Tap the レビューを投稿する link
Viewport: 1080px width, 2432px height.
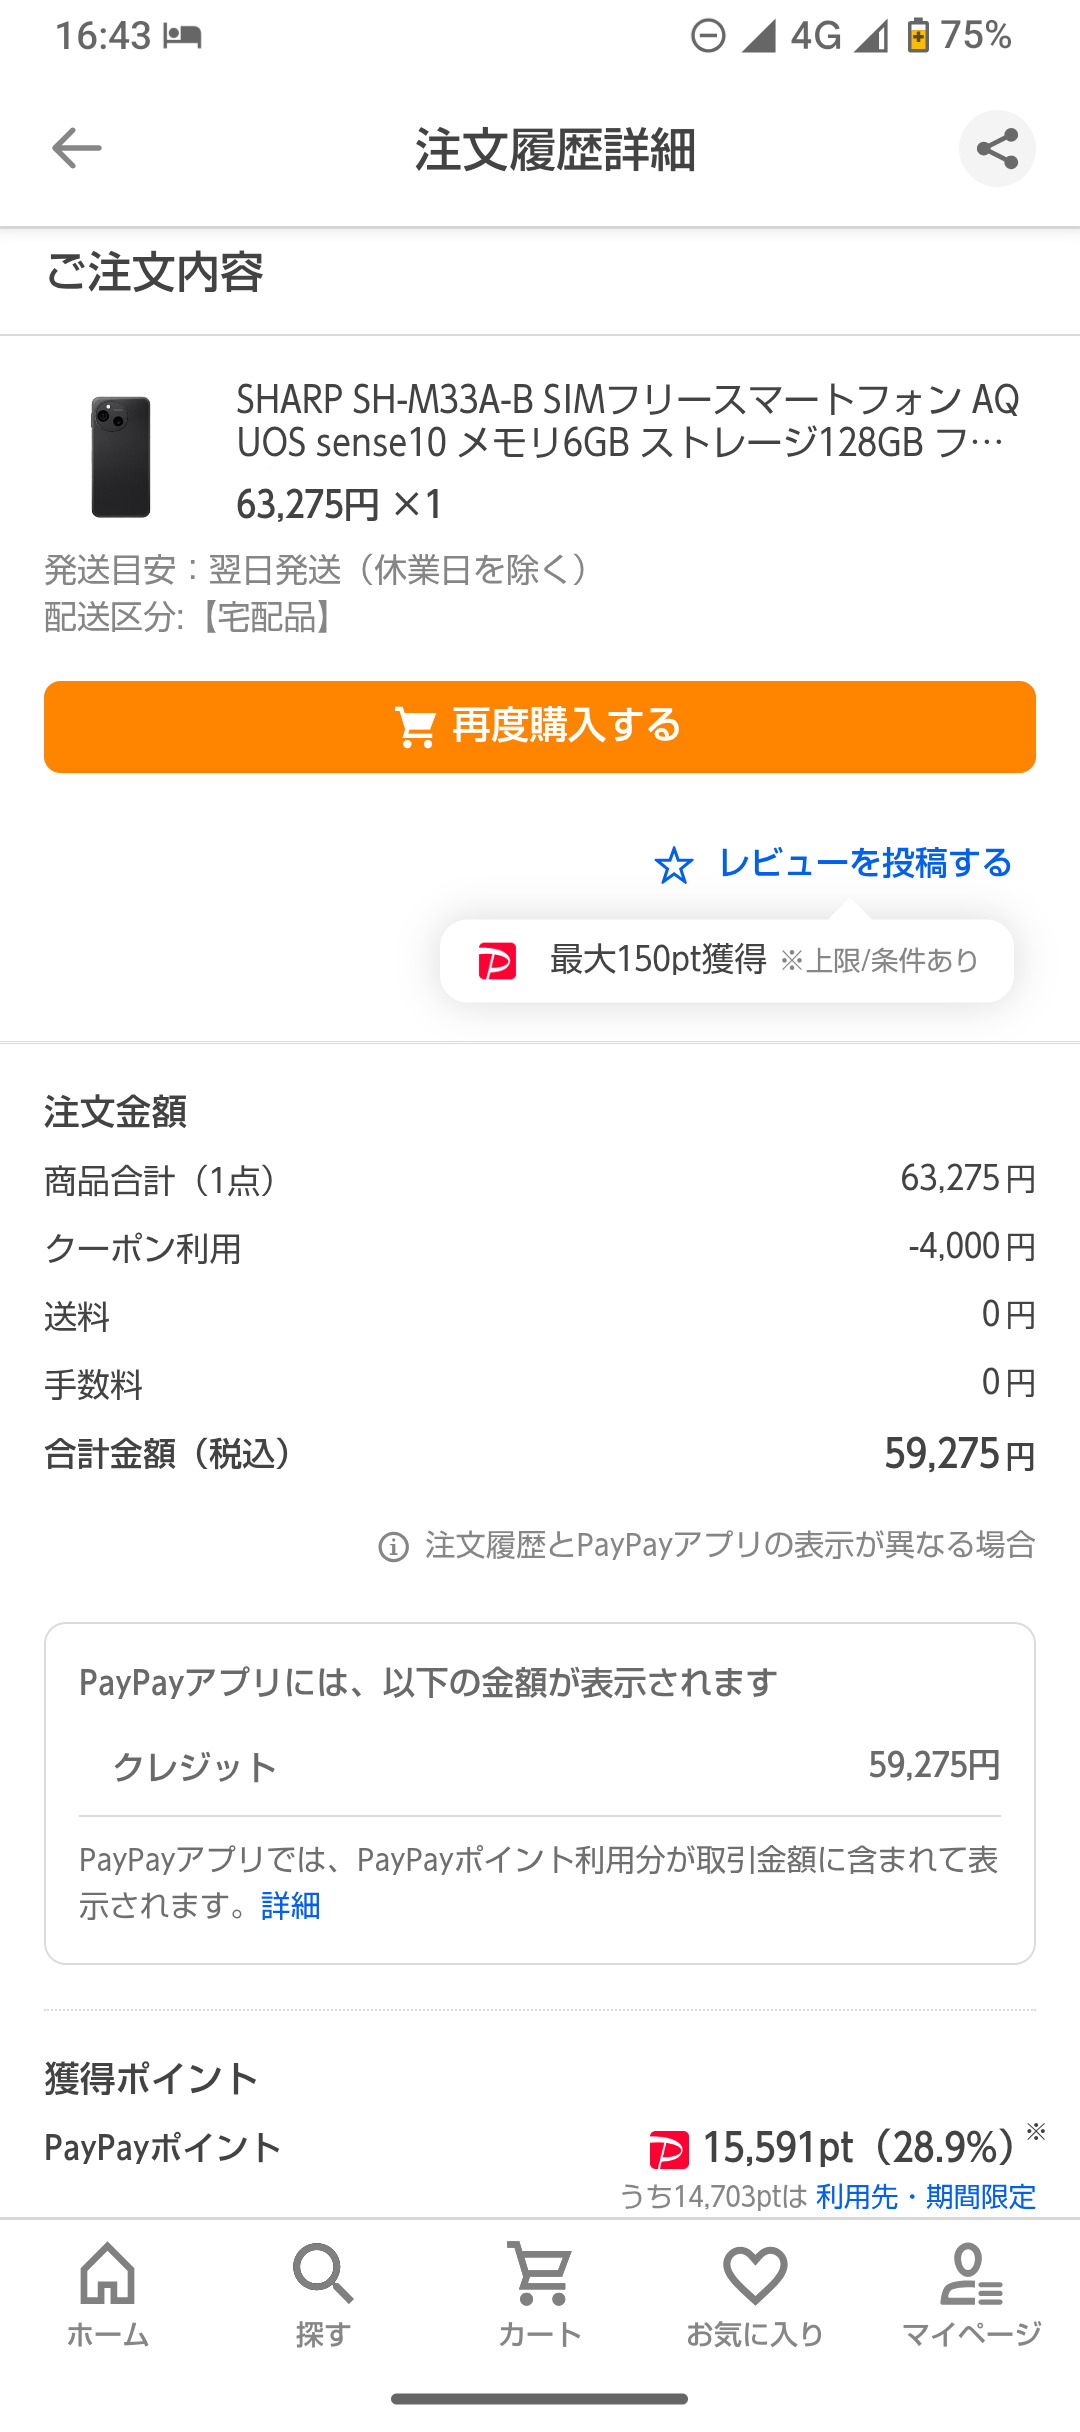pos(865,863)
